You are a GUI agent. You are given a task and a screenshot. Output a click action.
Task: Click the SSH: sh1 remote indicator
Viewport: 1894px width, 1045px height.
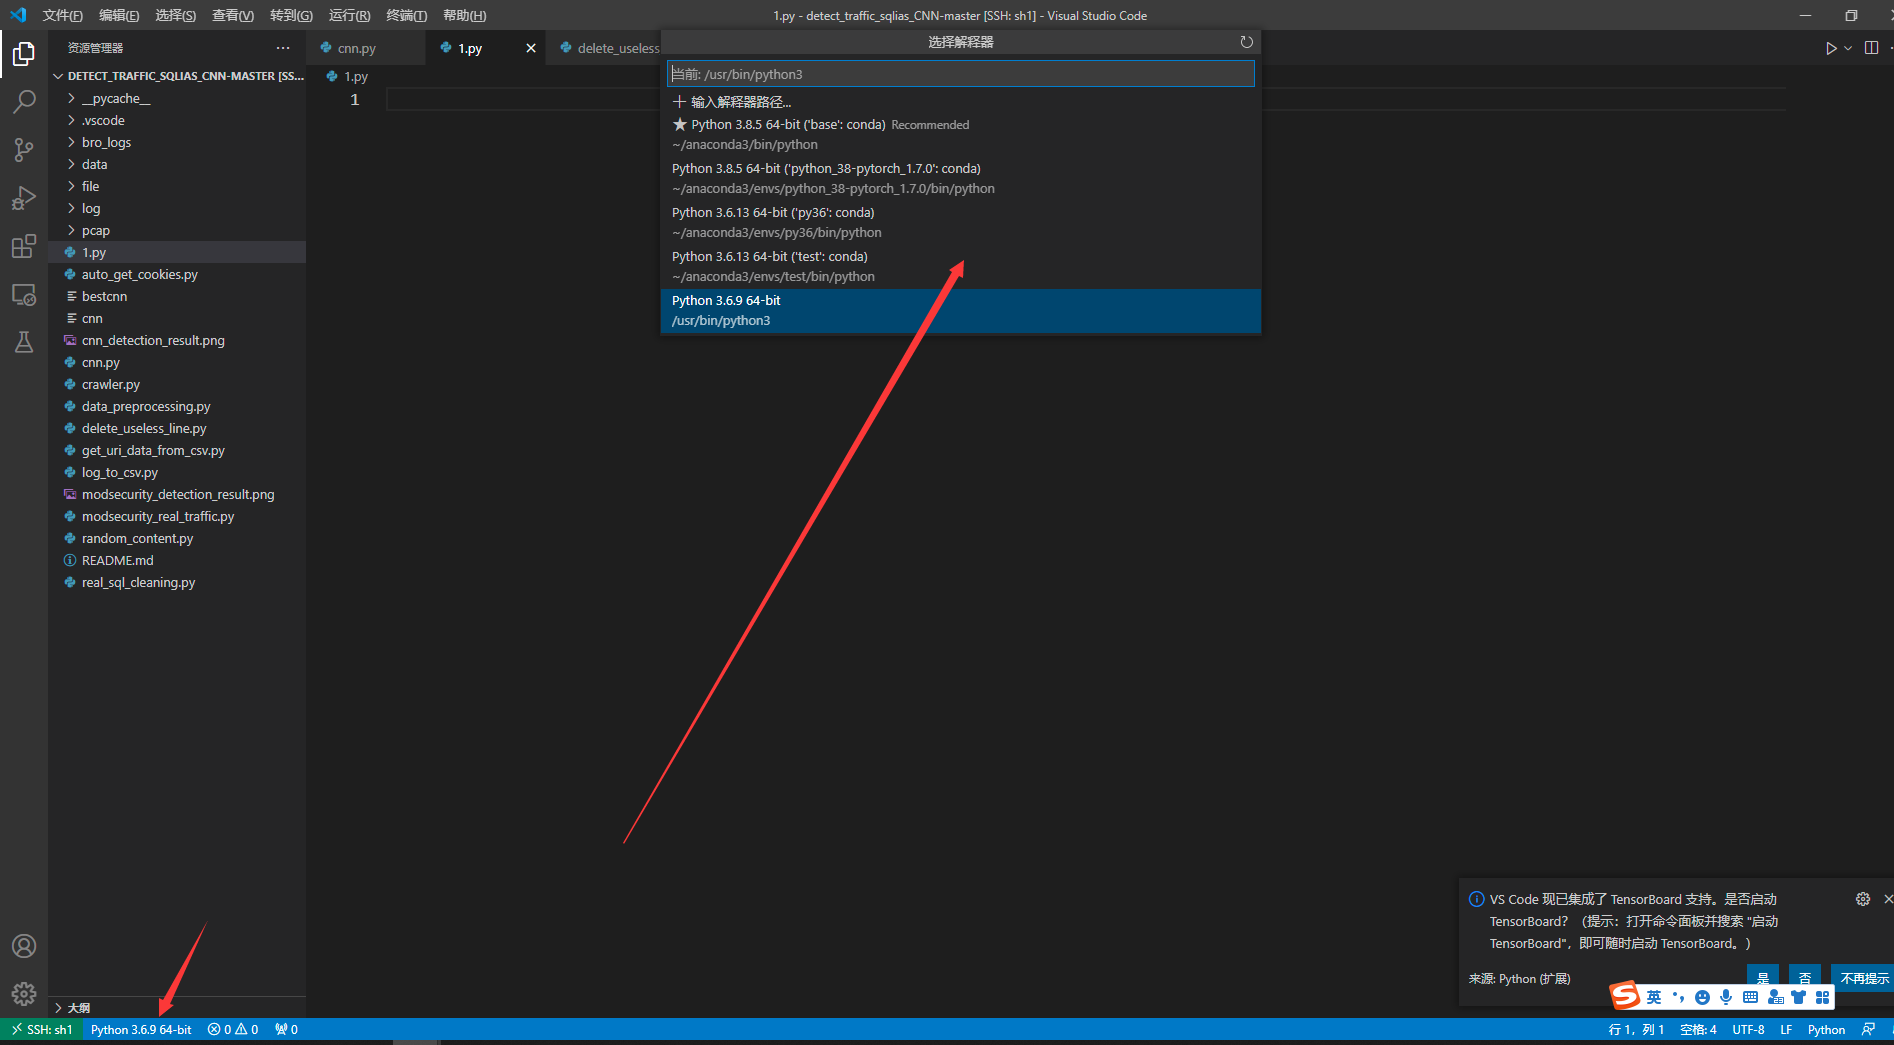point(41,1030)
